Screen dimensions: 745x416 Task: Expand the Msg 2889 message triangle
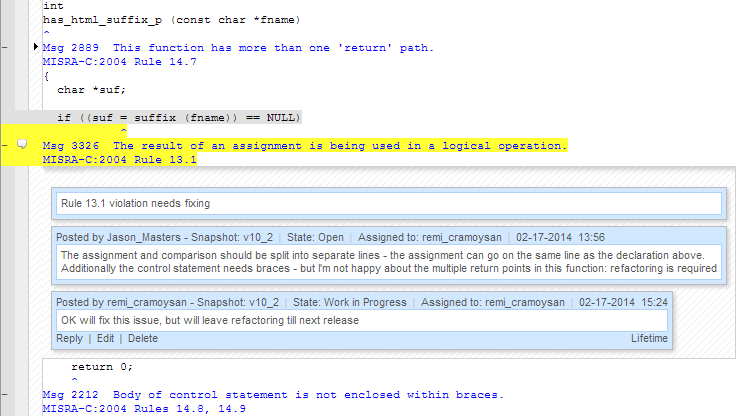(x=36, y=47)
